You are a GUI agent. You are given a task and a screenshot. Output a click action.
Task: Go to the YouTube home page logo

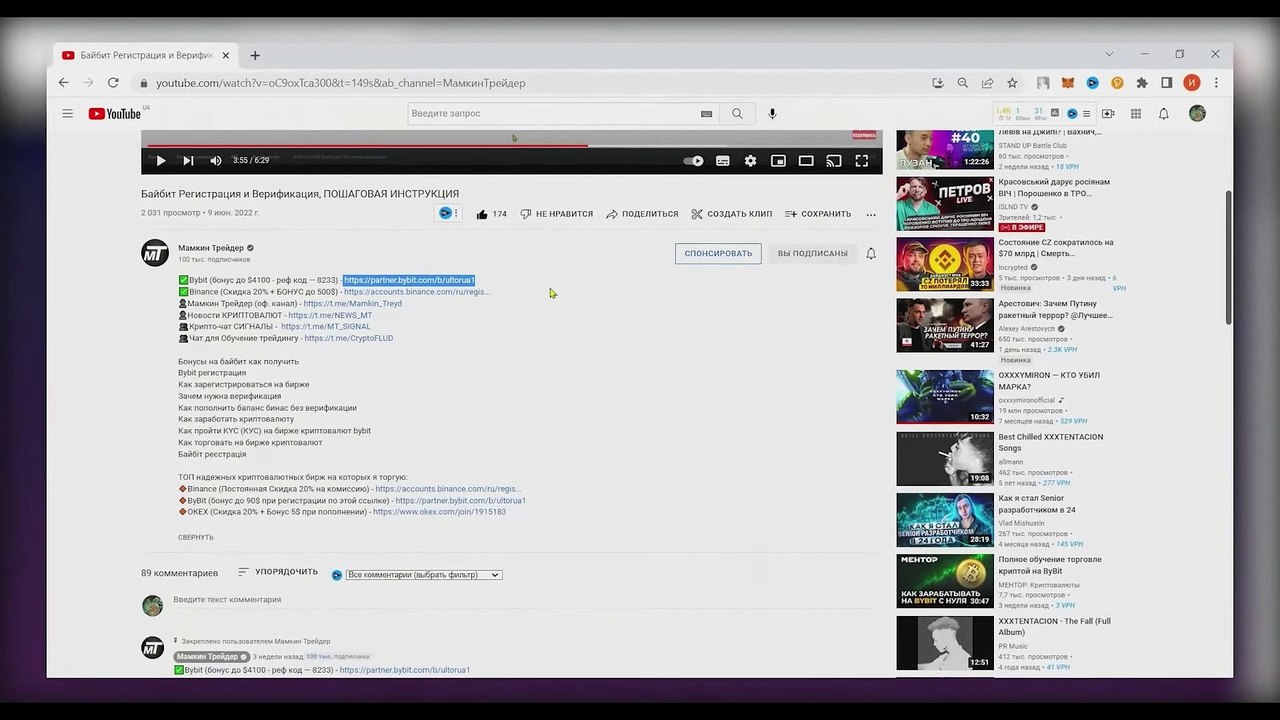click(115, 114)
